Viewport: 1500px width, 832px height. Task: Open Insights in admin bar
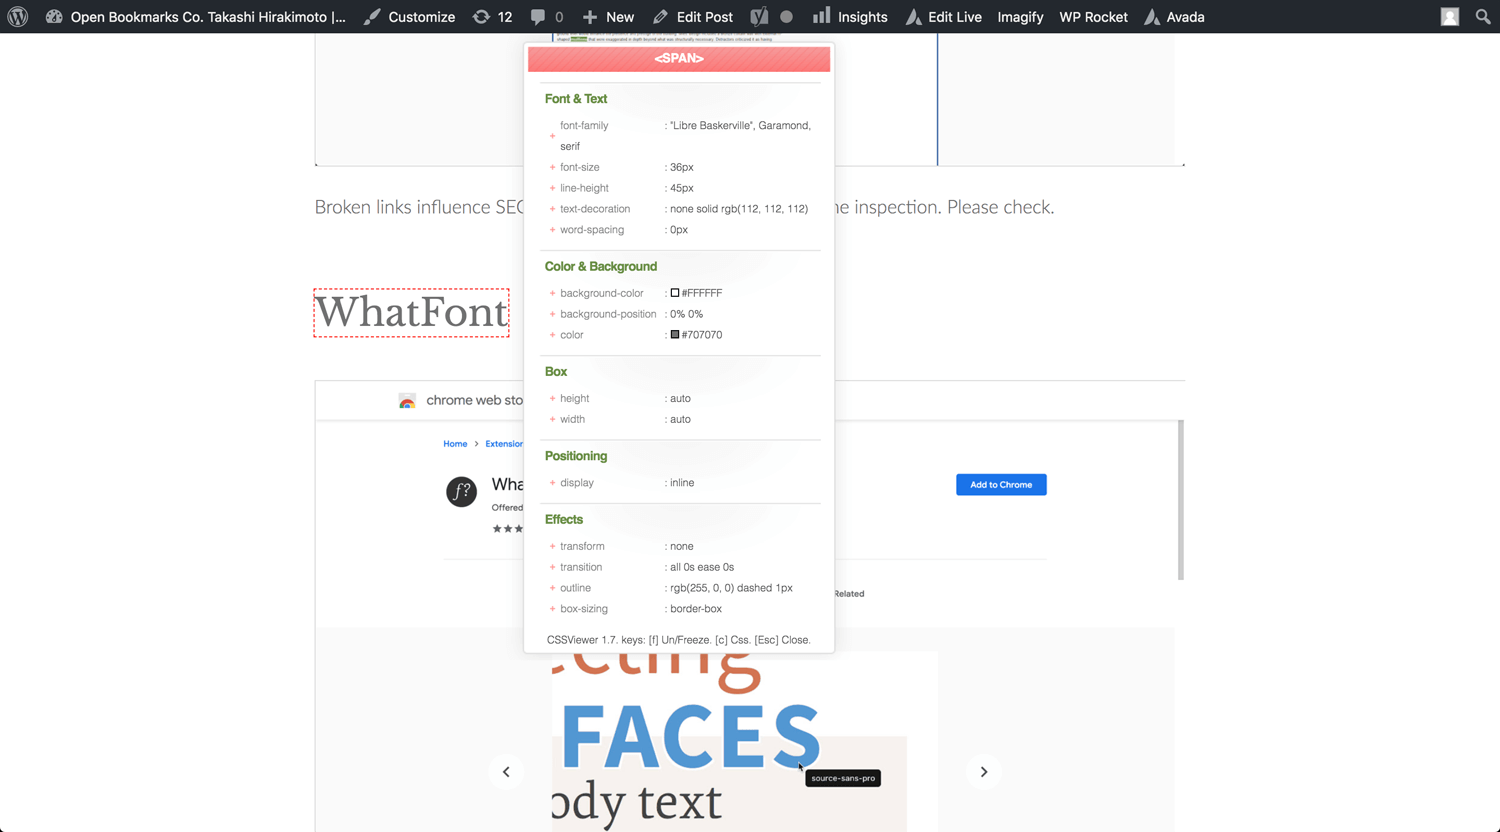coord(850,17)
